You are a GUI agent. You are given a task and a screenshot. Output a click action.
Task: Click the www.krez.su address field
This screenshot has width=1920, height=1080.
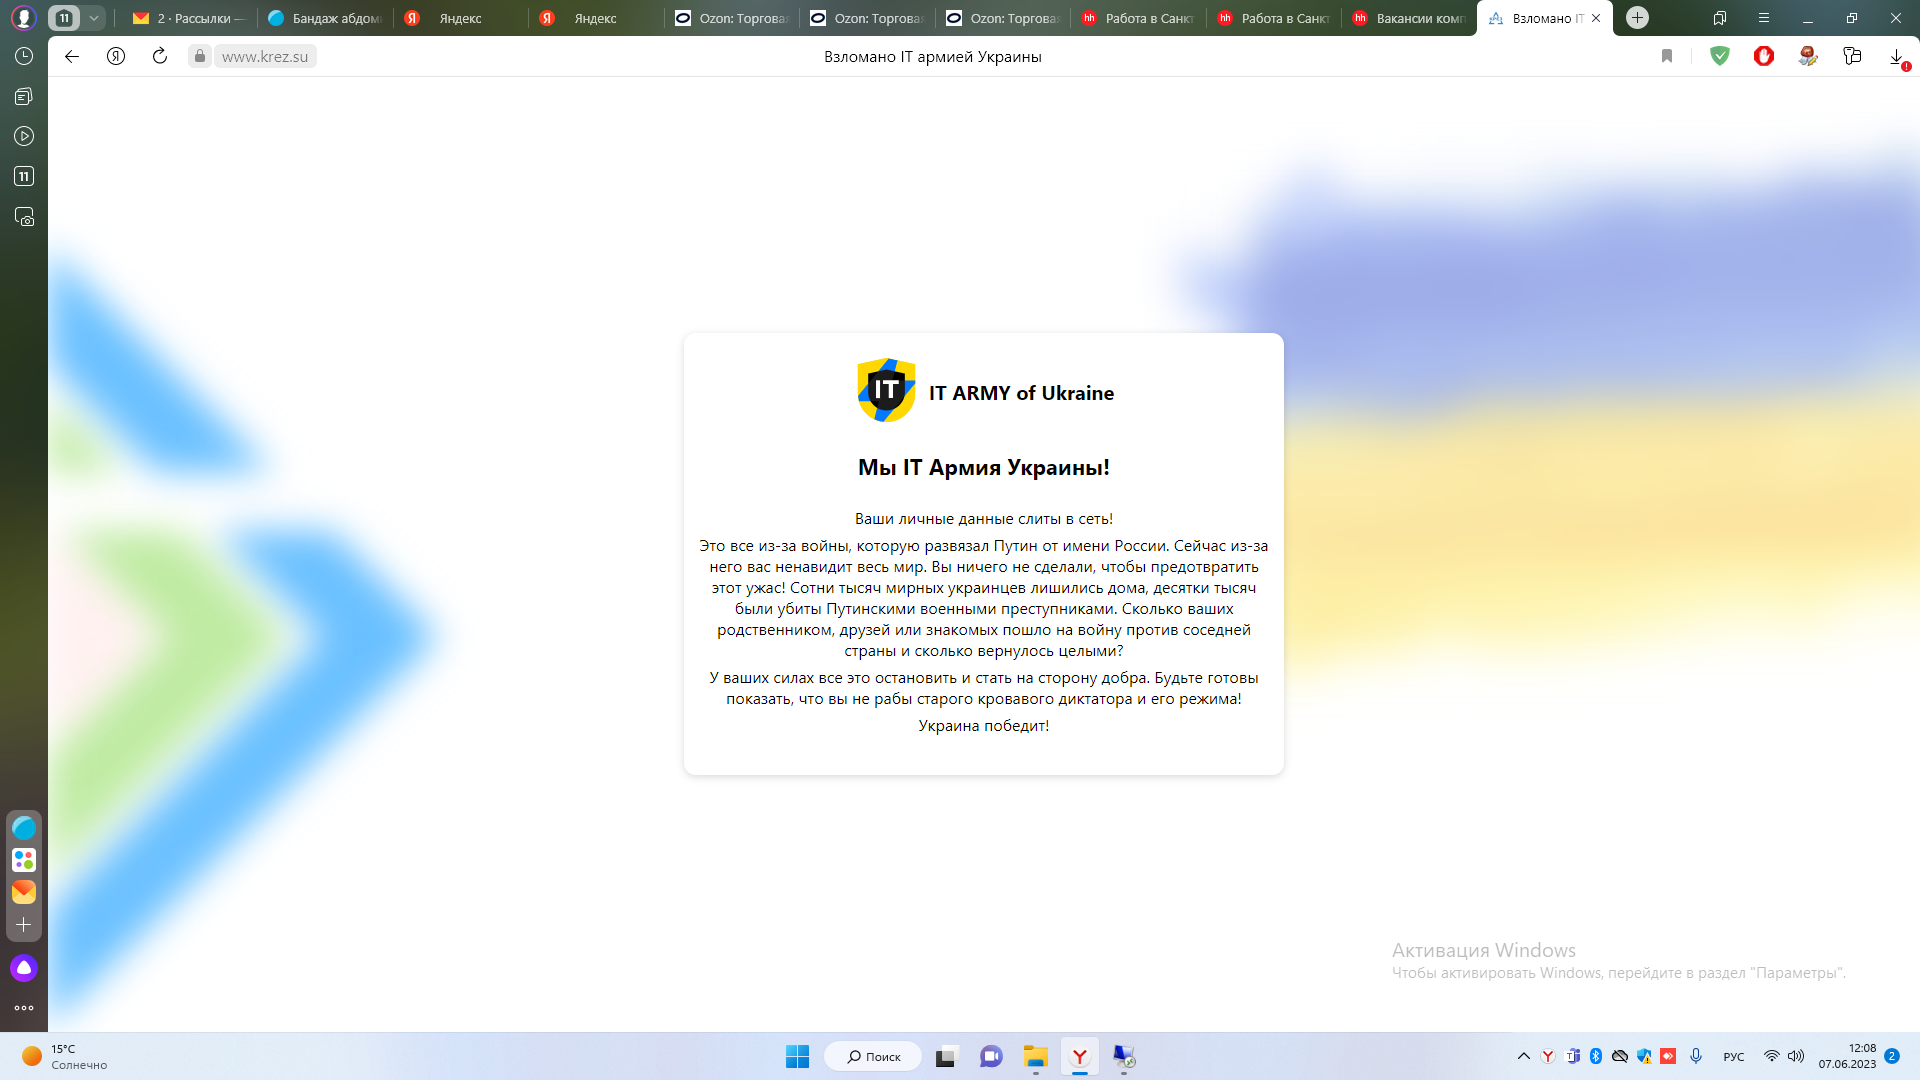265,56
